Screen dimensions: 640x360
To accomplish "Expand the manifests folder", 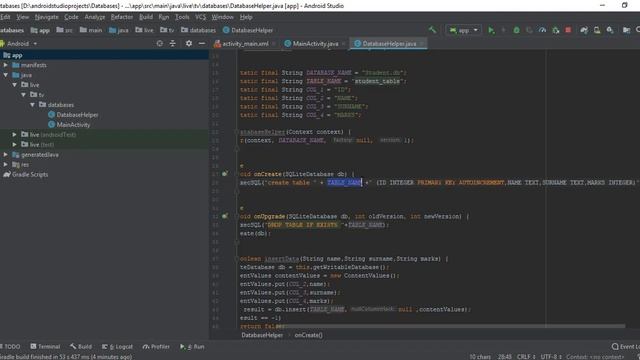I will pos(6,65).
